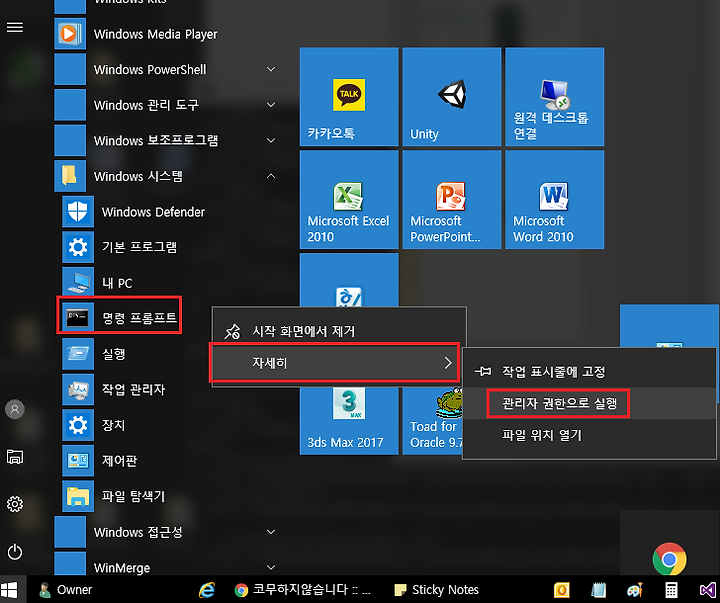
Task: Click the 명령 프롬프트 console icon
Action: (x=78, y=318)
